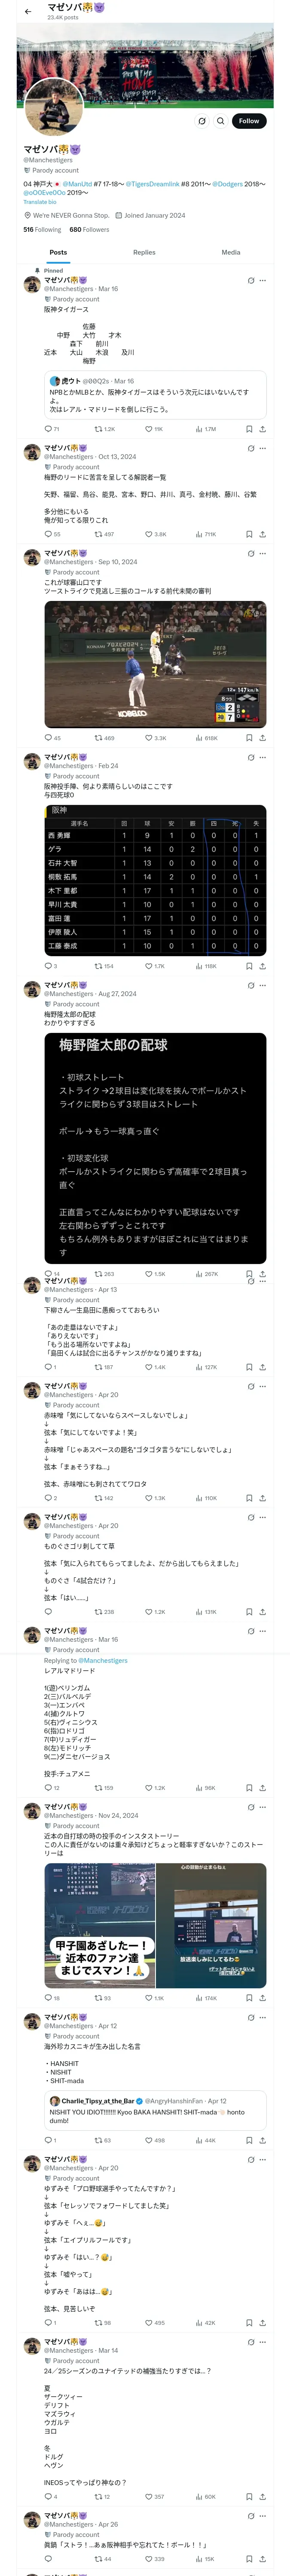Open the profile search icon
Viewport: 290px width, 2576px height.
(220, 121)
